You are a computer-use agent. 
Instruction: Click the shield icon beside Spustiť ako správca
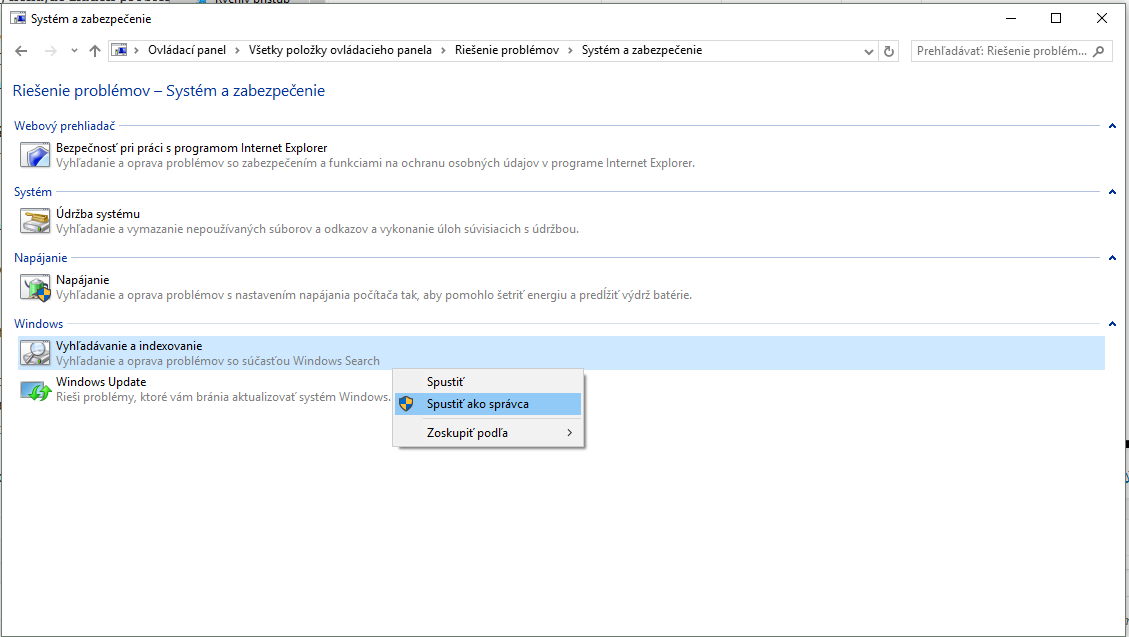click(x=406, y=404)
